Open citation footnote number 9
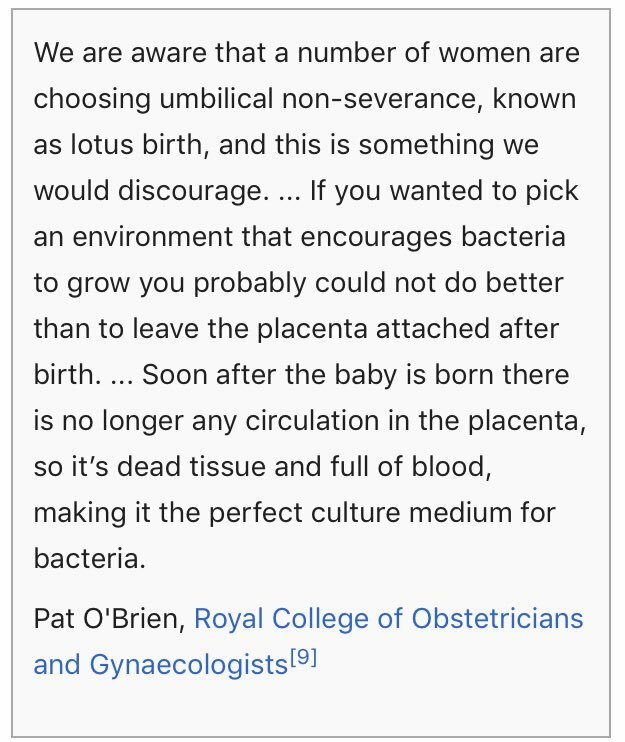The height and width of the screenshot is (742, 625). [303, 657]
